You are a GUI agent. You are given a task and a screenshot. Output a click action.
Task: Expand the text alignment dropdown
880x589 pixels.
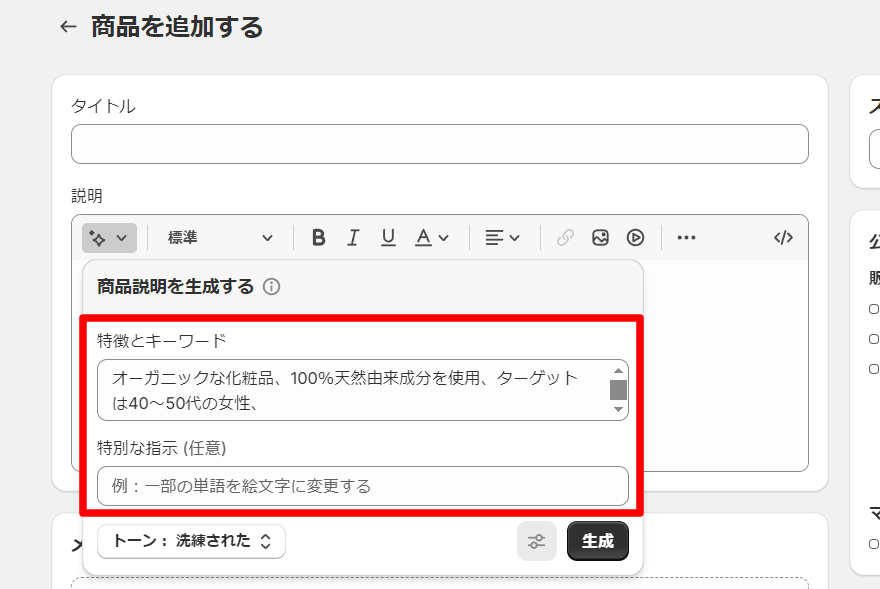point(502,238)
